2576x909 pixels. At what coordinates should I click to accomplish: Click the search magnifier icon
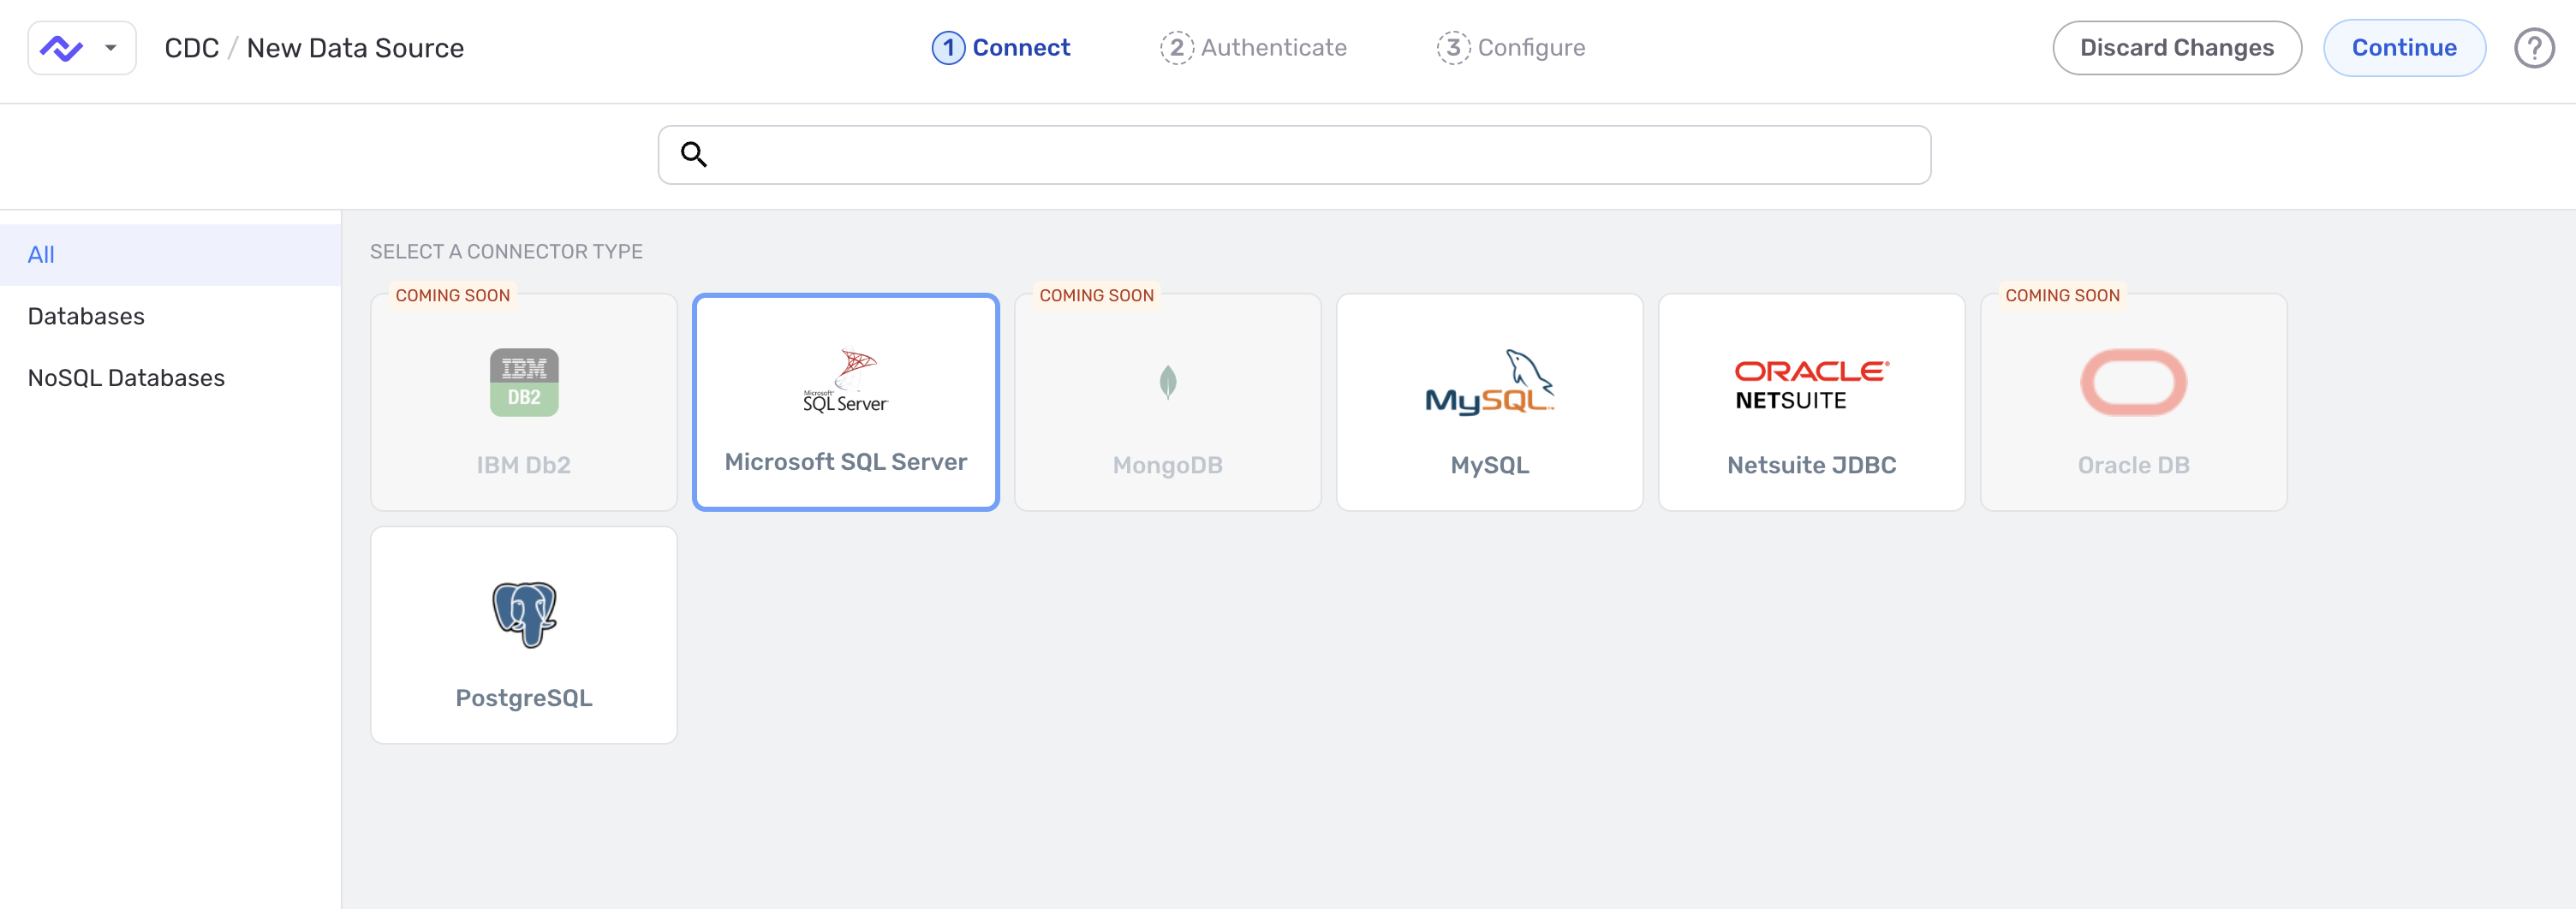point(694,154)
